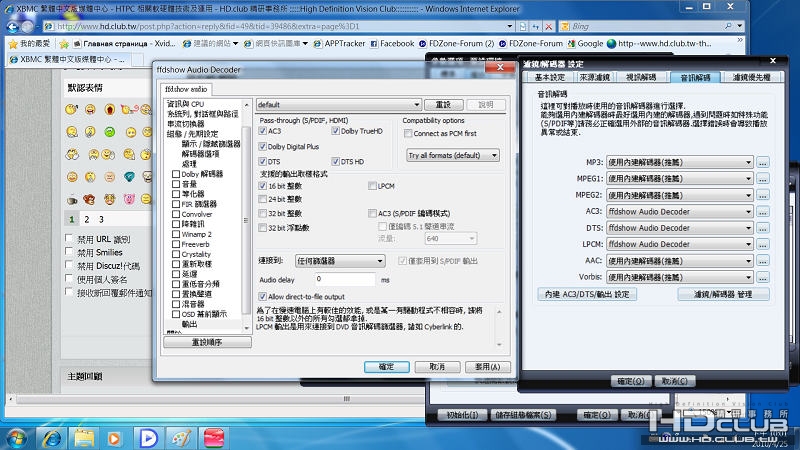Open the 連接到 filter dropdown
Screen dimensions: 800x450
pos(340,261)
